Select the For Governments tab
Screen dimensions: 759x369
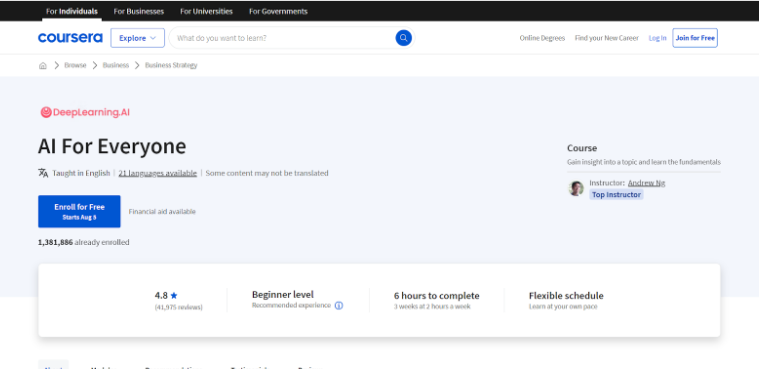(x=278, y=11)
